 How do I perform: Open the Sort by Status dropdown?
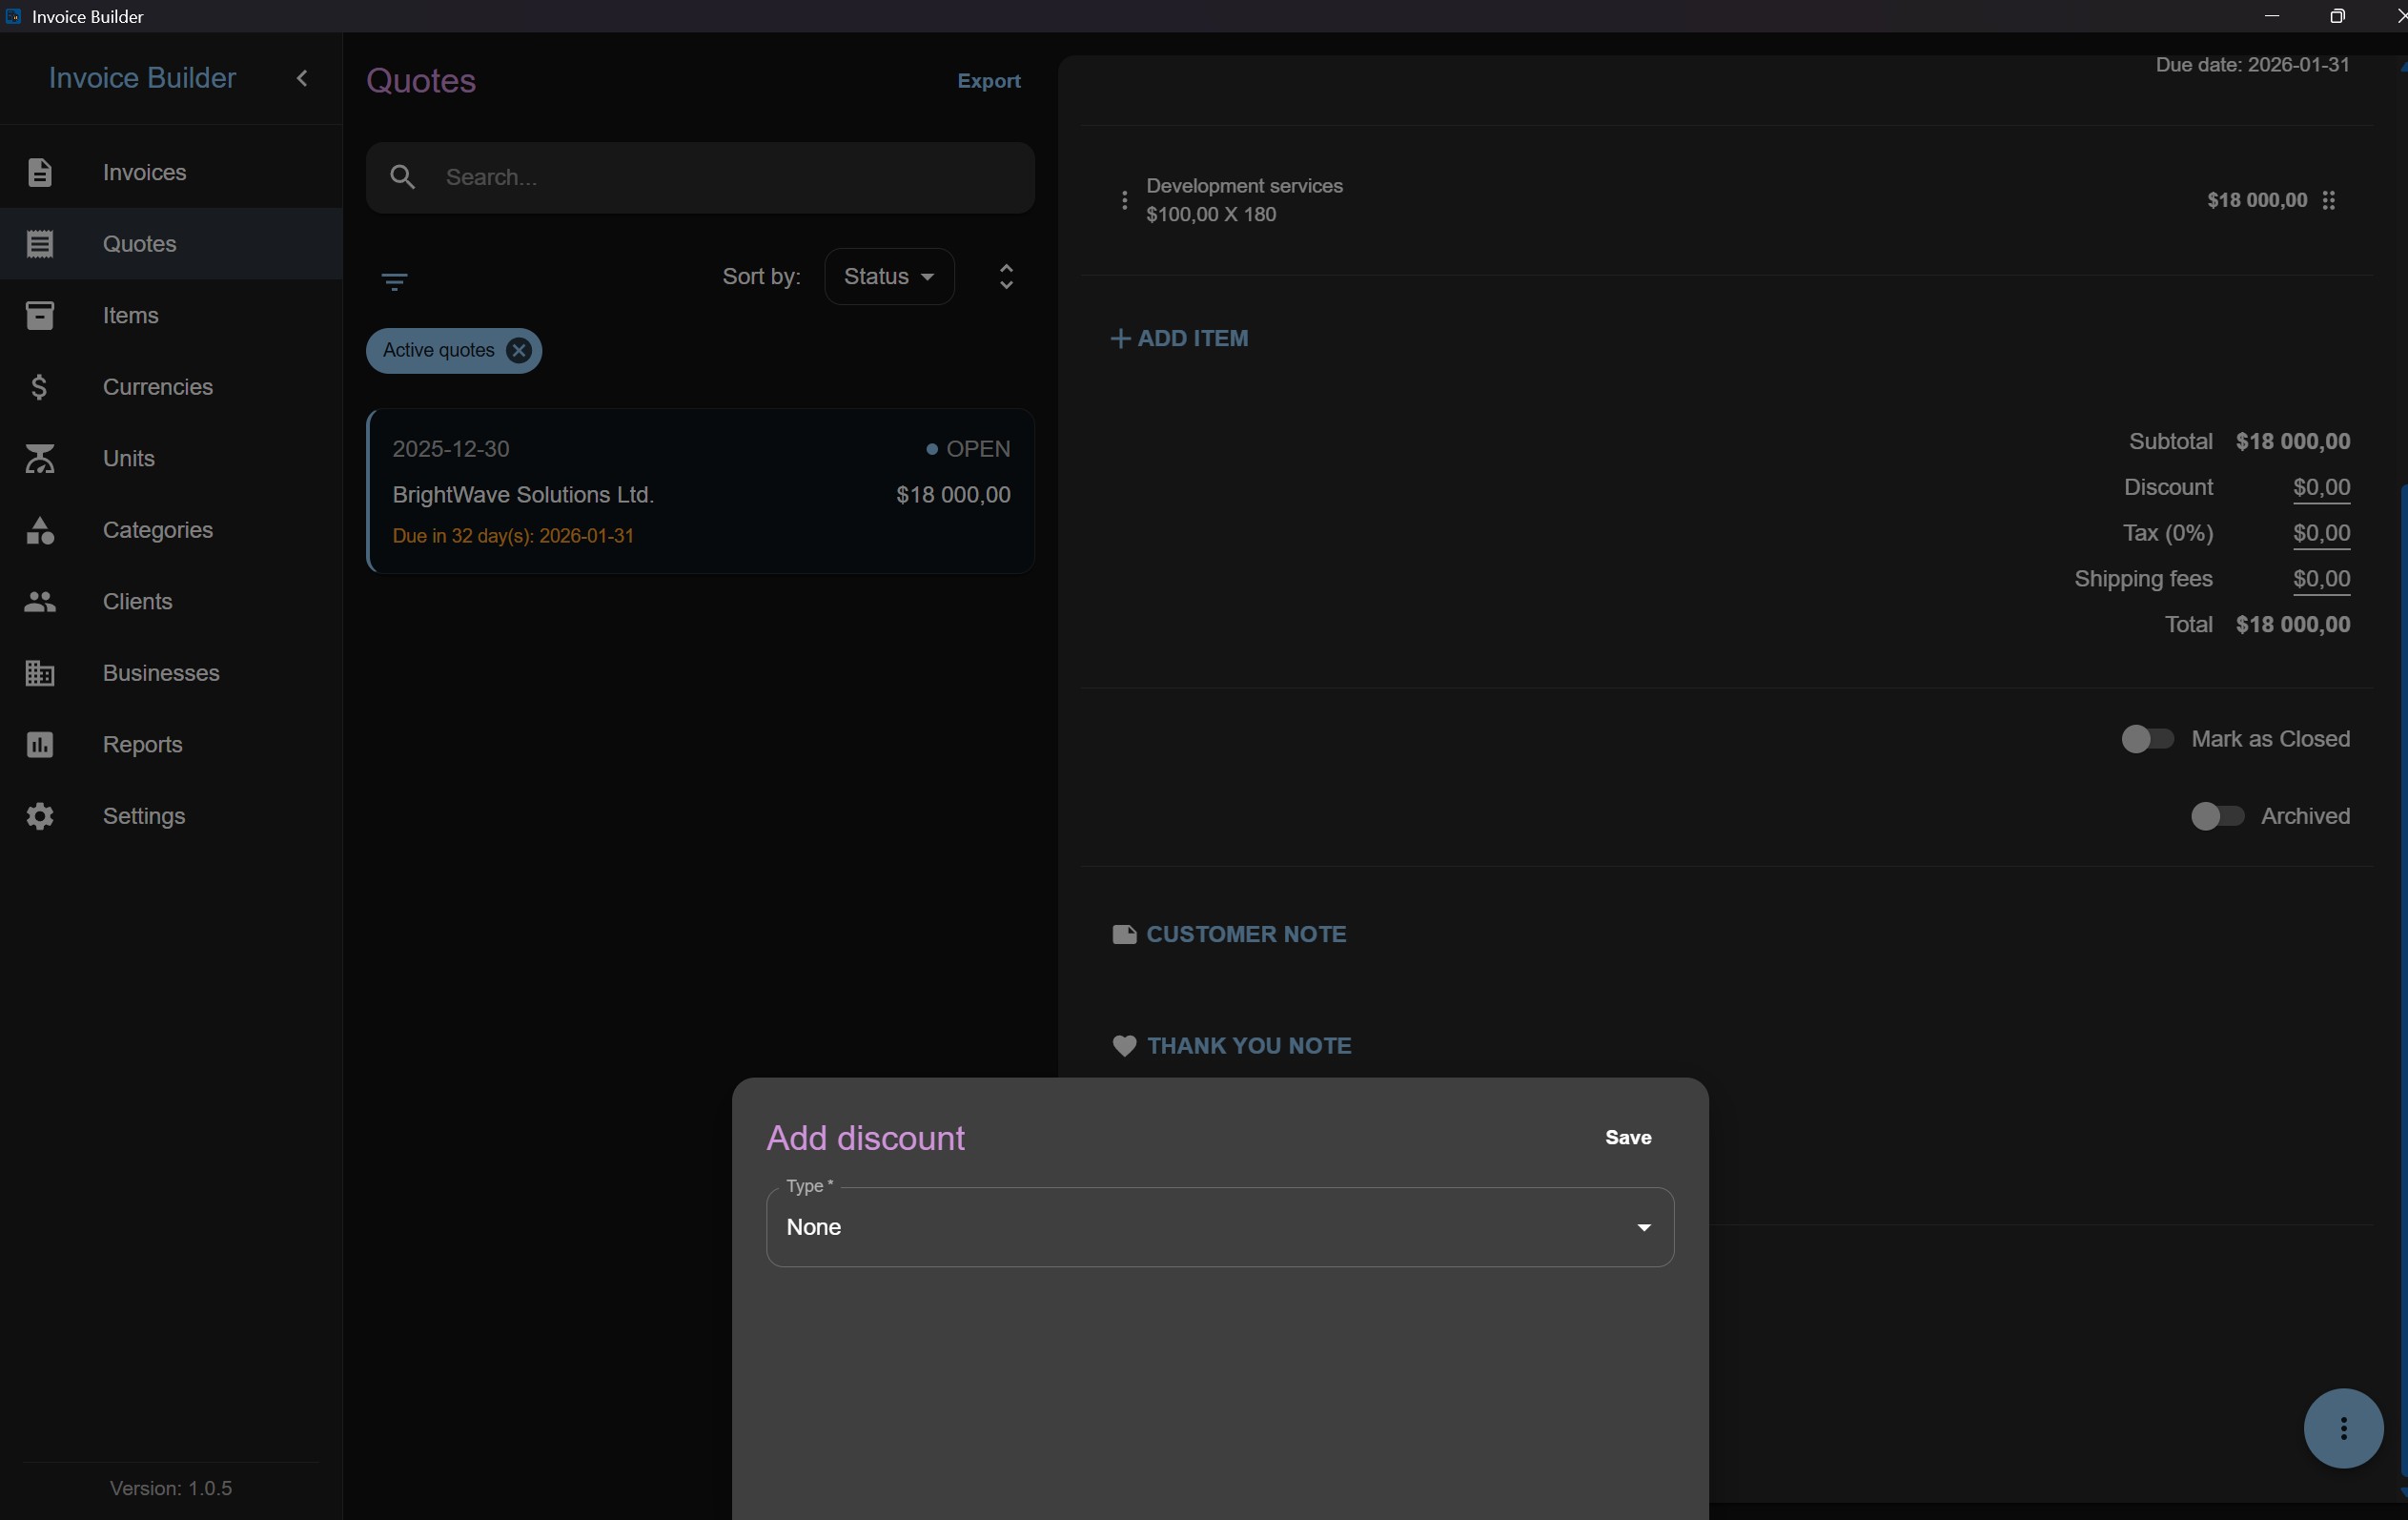pos(888,277)
